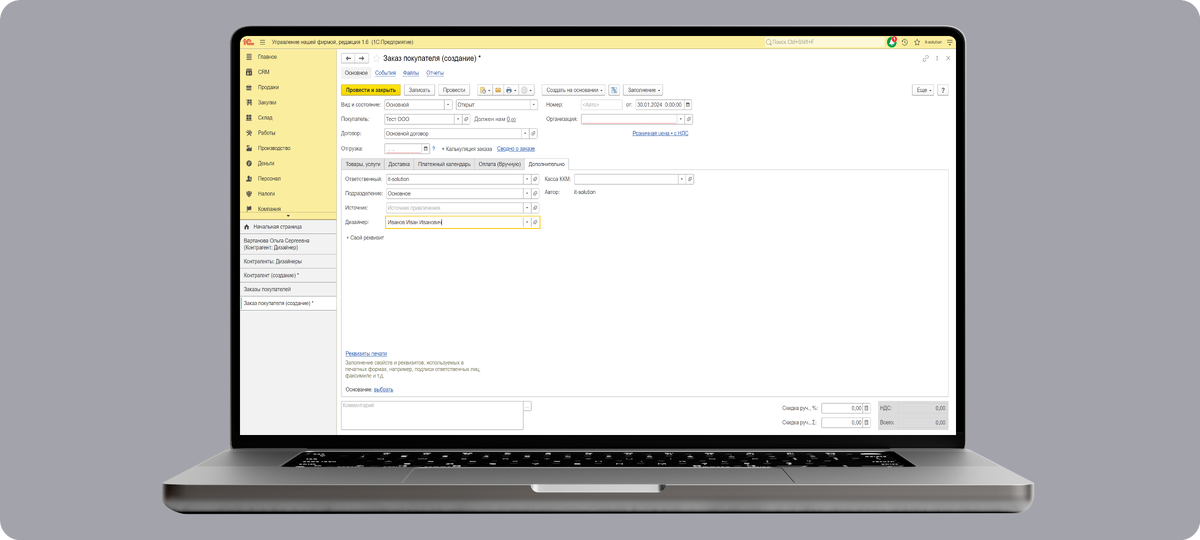
Task: Expand the state dropdown showing Открыт
Action: click(x=534, y=104)
